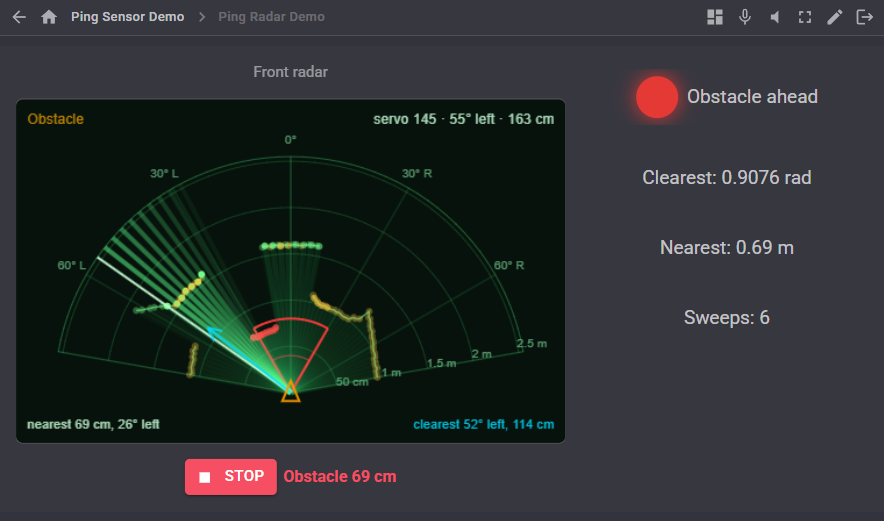
Task: Click the green dot cluster straight ahead
Action: [x=291, y=246]
